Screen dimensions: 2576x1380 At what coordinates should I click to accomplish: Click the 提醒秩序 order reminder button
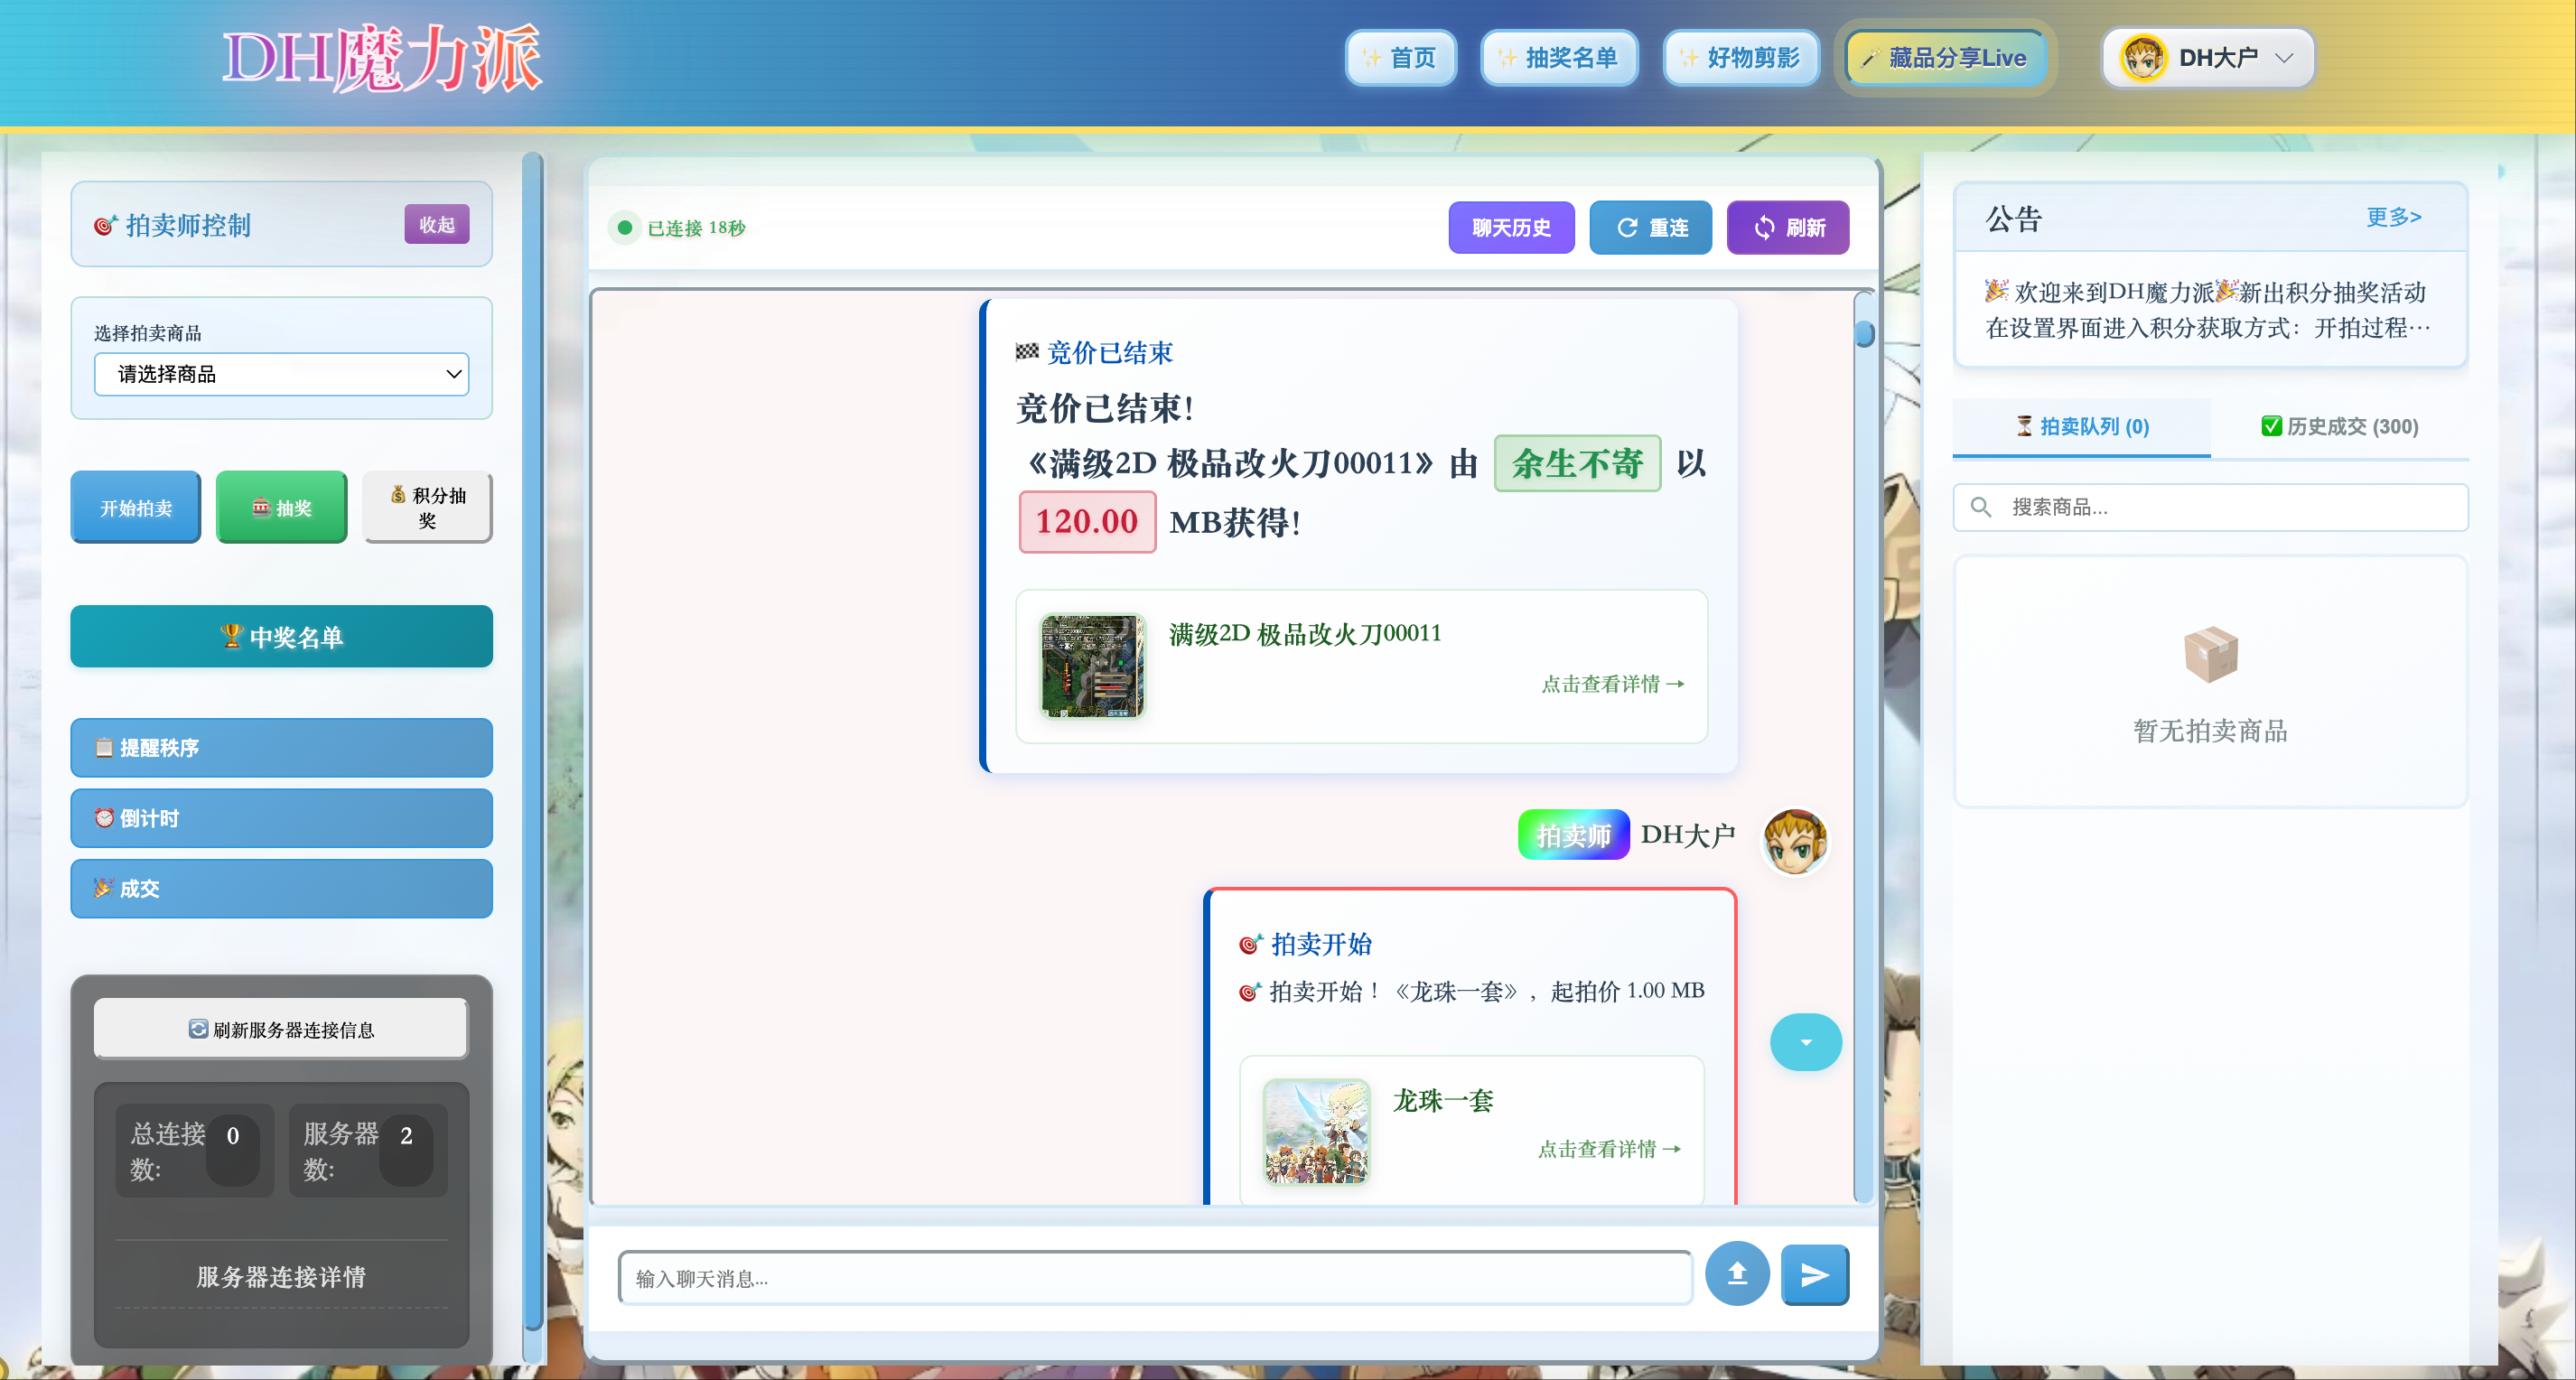[x=281, y=747]
